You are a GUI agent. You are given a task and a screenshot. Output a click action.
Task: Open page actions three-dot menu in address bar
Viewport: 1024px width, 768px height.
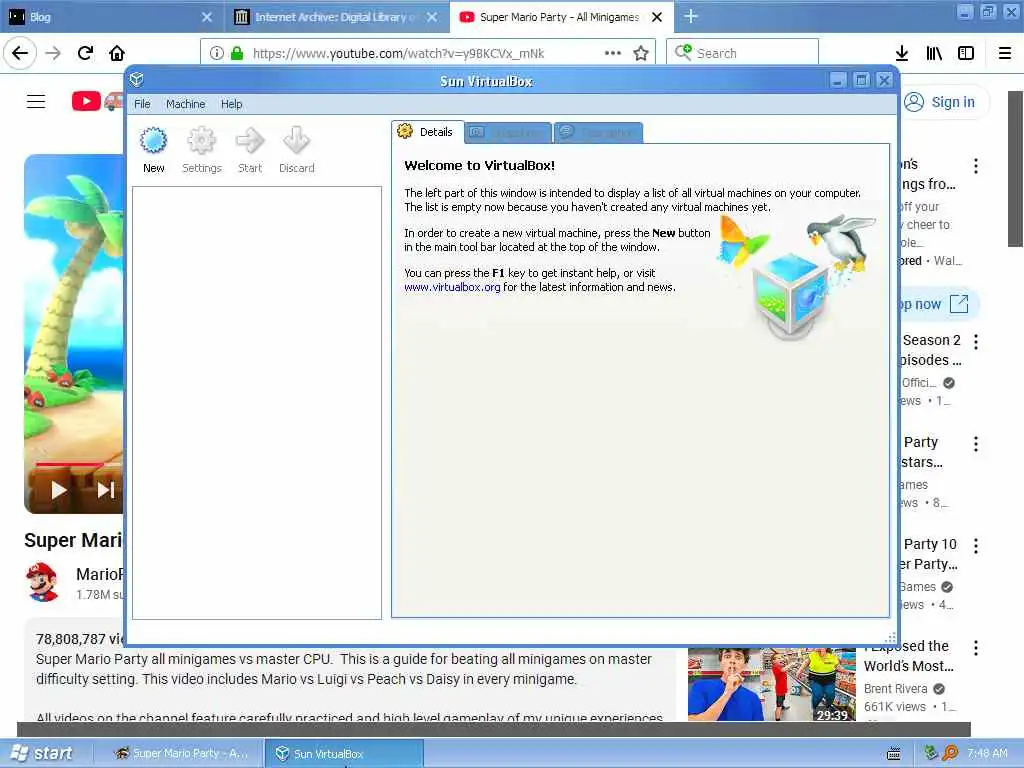(x=613, y=53)
